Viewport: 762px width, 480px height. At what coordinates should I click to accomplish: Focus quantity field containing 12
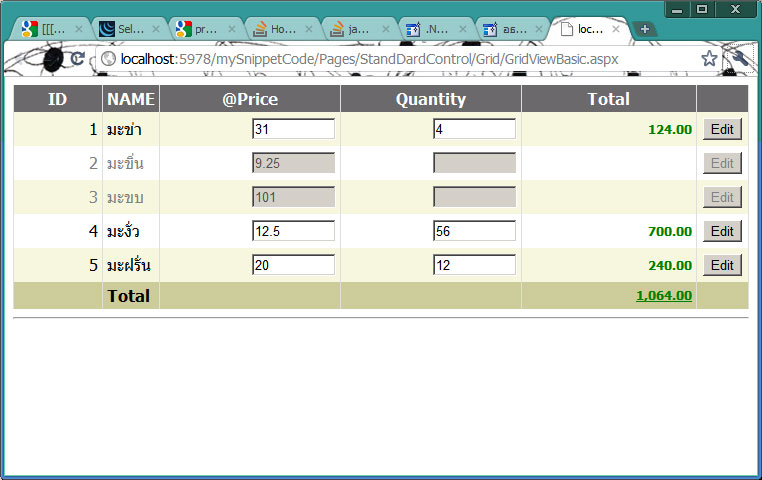[474, 265]
